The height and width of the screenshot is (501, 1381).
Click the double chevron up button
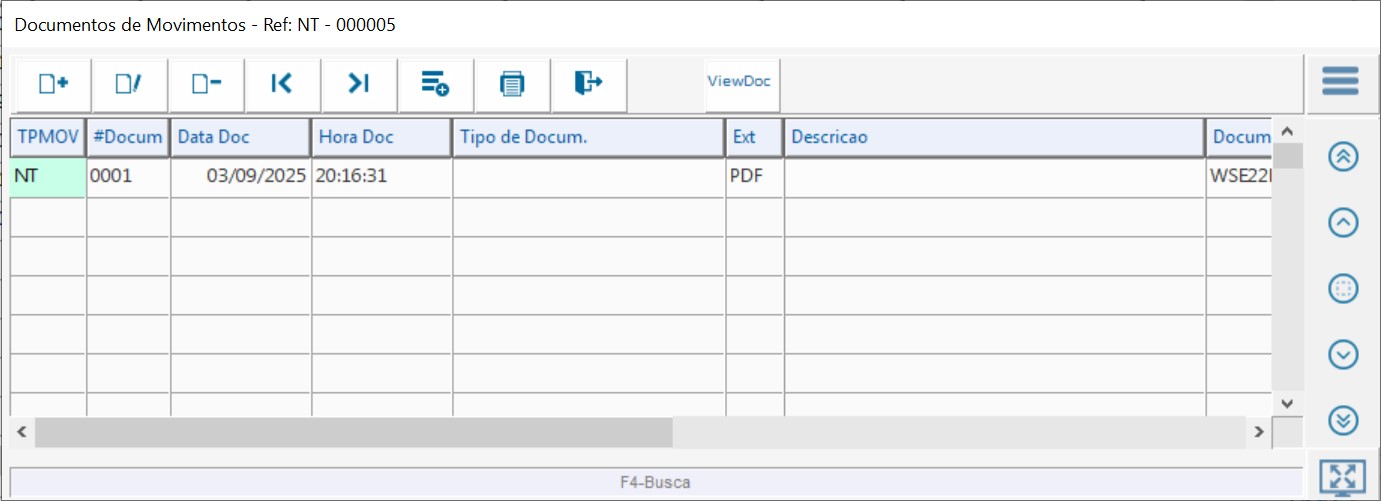[1343, 157]
